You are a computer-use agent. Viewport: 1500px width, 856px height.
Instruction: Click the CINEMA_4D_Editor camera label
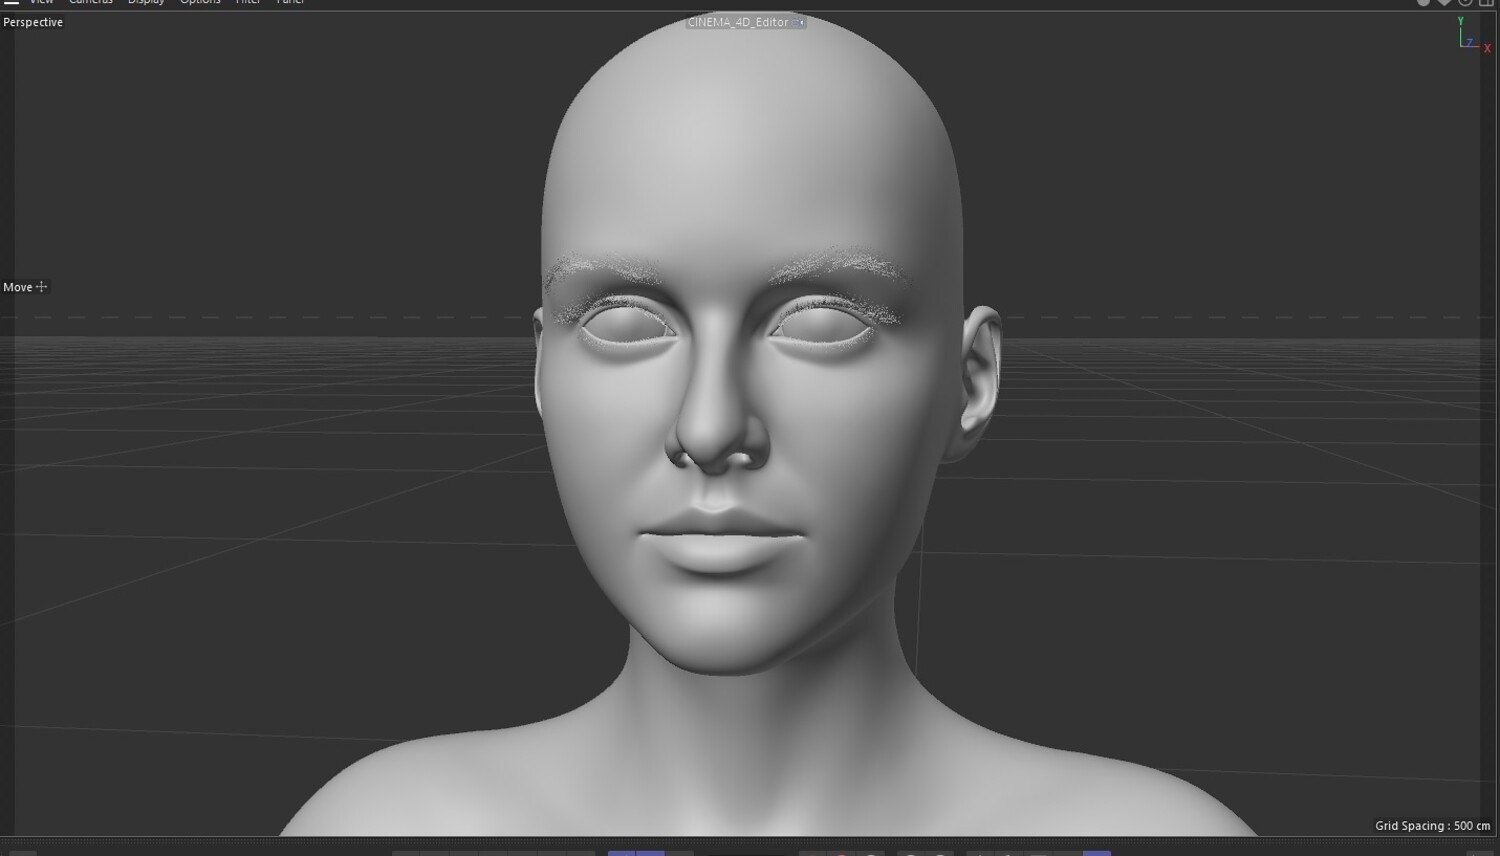738,22
